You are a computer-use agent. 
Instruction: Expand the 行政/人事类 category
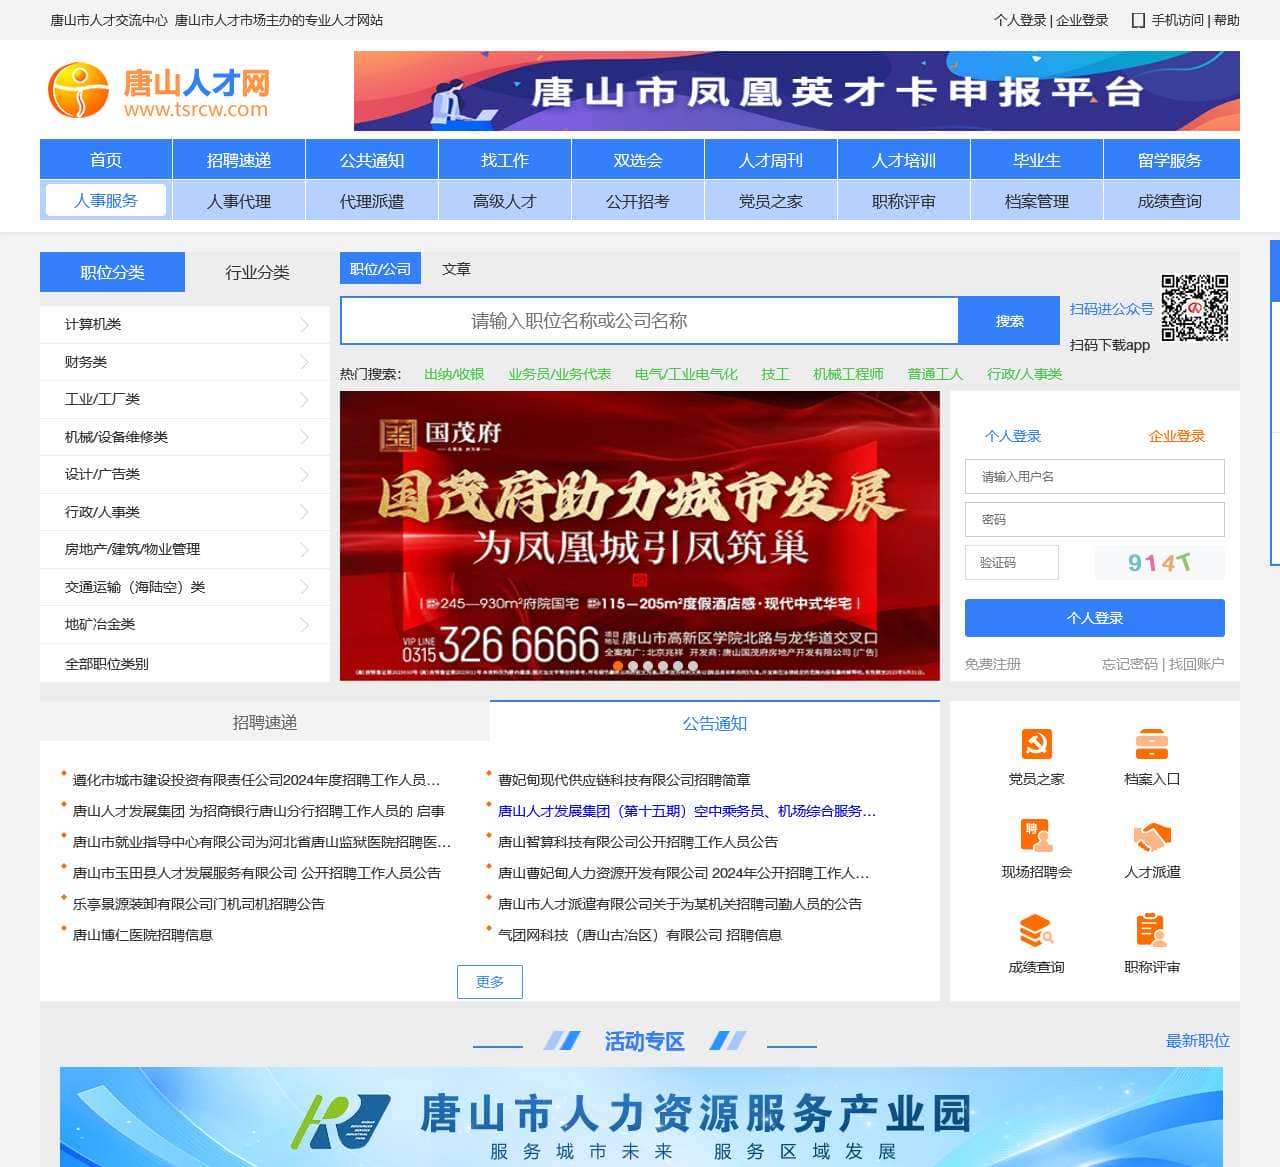(x=185, y=512)
